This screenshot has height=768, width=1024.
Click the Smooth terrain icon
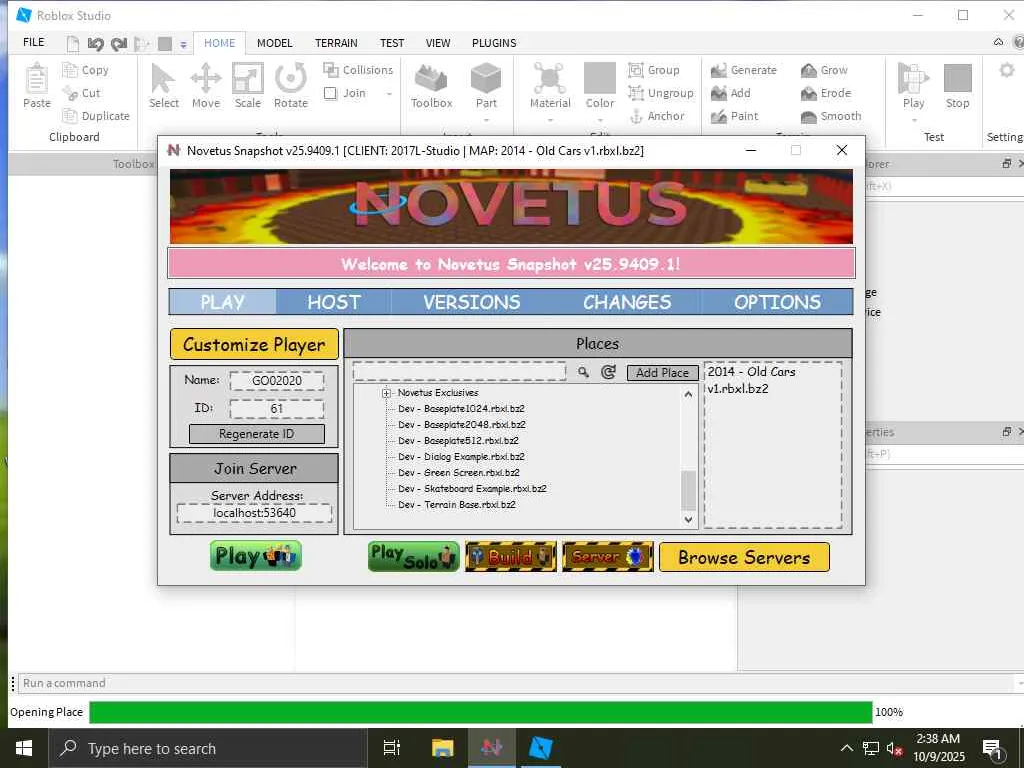(808, 116)
